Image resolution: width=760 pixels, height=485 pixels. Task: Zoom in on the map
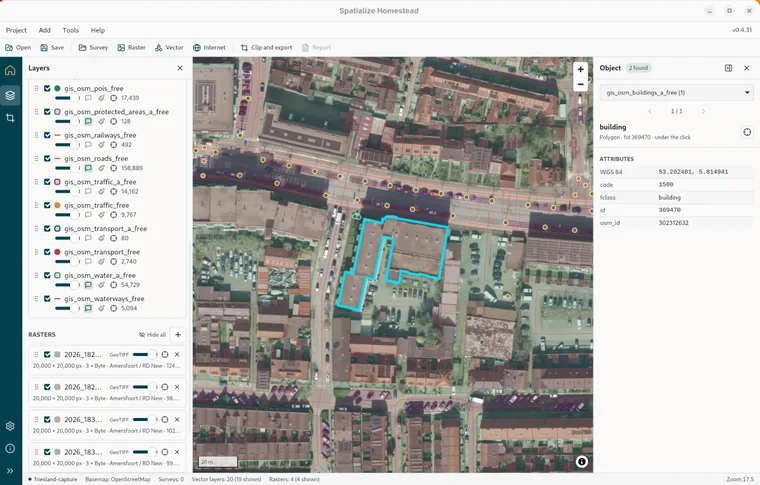point(580,69)
